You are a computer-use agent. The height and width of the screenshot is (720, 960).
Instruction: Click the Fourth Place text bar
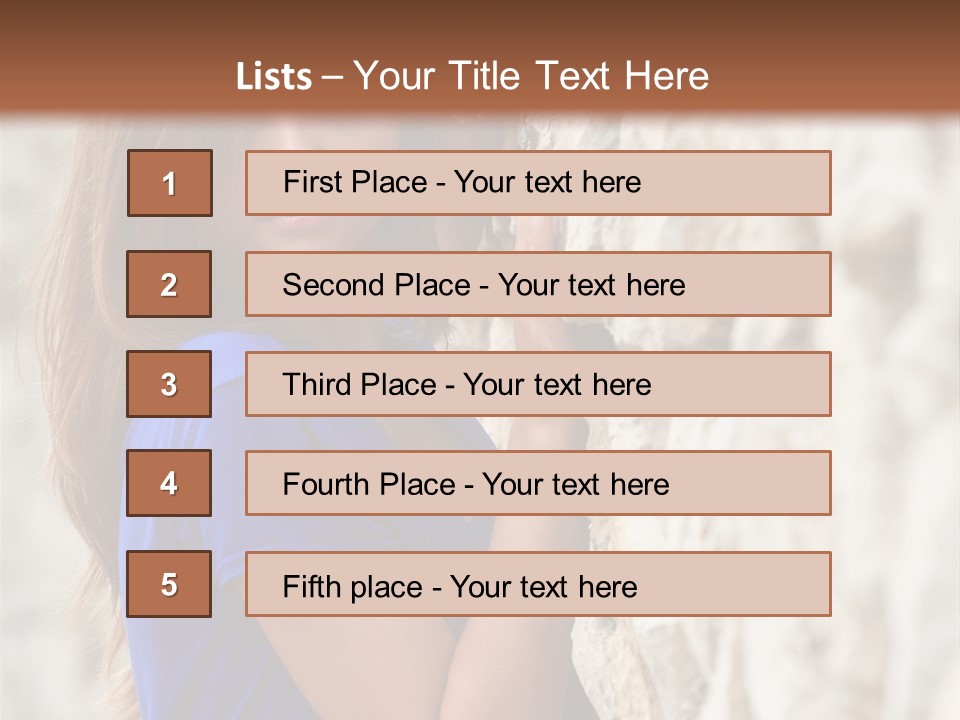(x=538, y=483)
